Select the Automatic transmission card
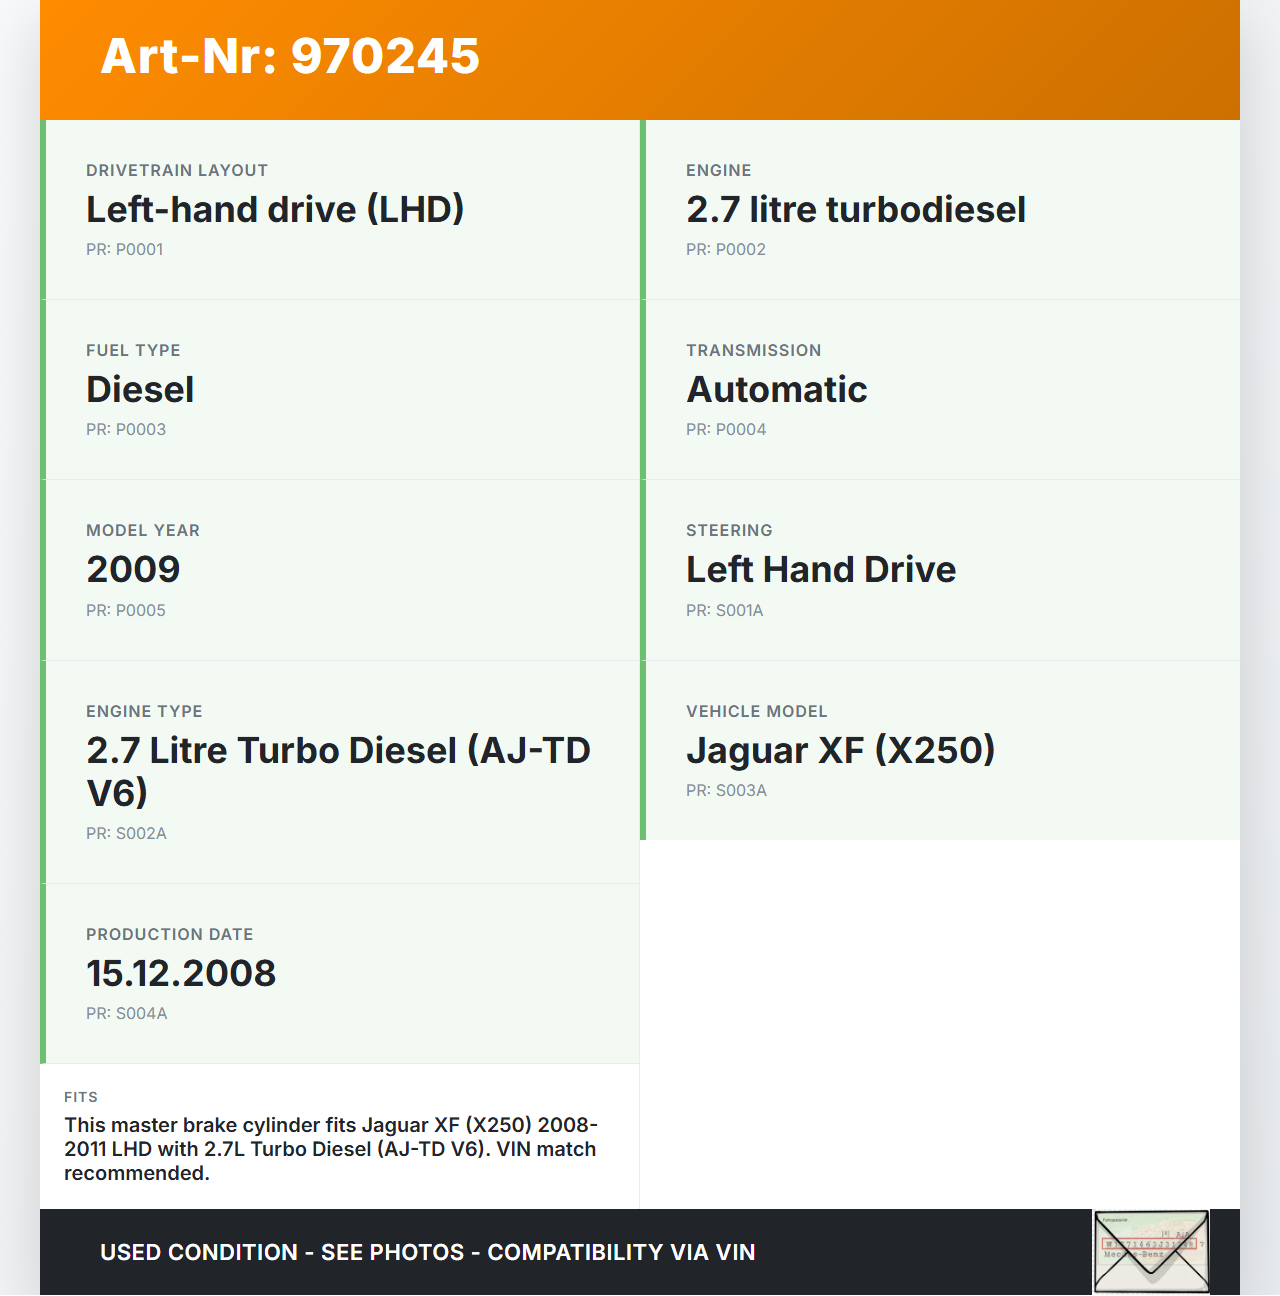Image resolution: width=1280 pixels, height=1296 pixels. (x=940, y=390)
